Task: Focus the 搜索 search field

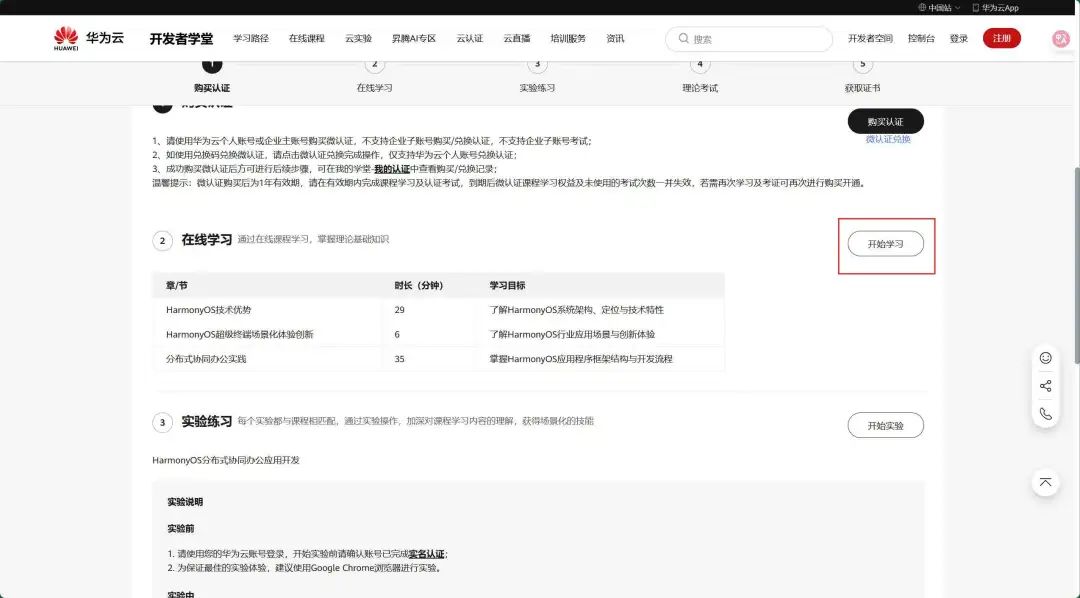Action: pyautogui.click(x=749, y=39)
